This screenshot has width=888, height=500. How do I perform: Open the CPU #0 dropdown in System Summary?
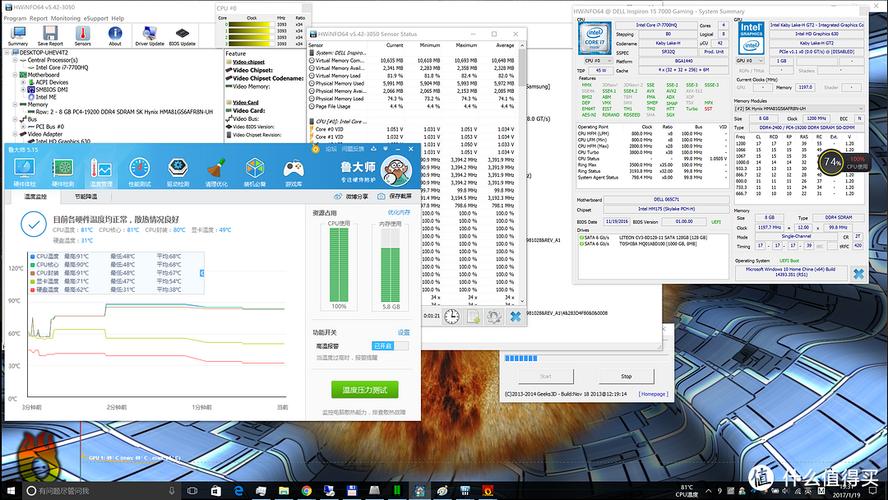coord(597,61)
